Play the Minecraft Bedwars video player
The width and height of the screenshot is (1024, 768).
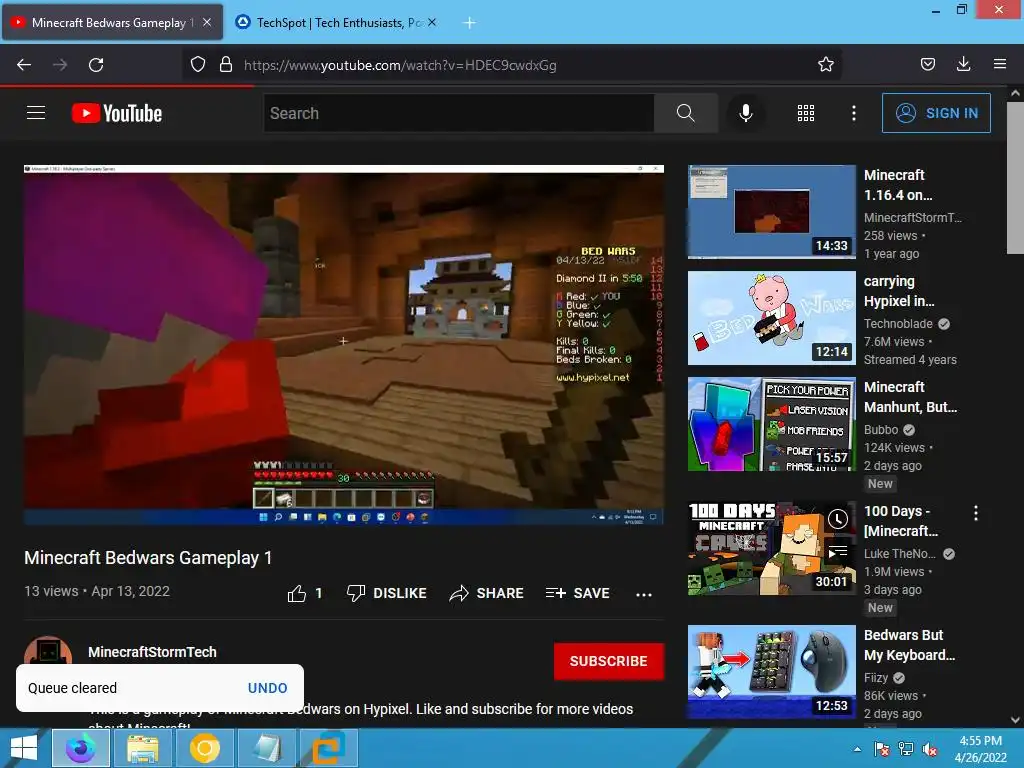344,344
